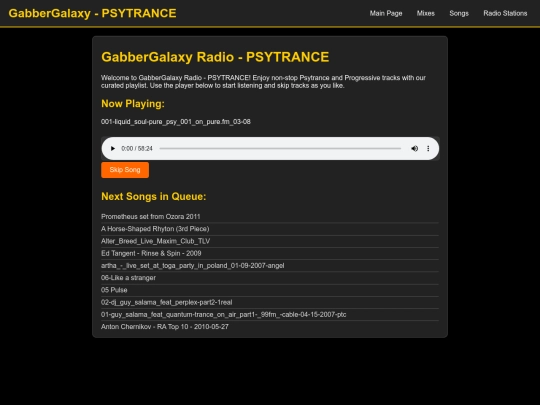Play the audio track
540x405 pixels.
click(x=113, y=148)
